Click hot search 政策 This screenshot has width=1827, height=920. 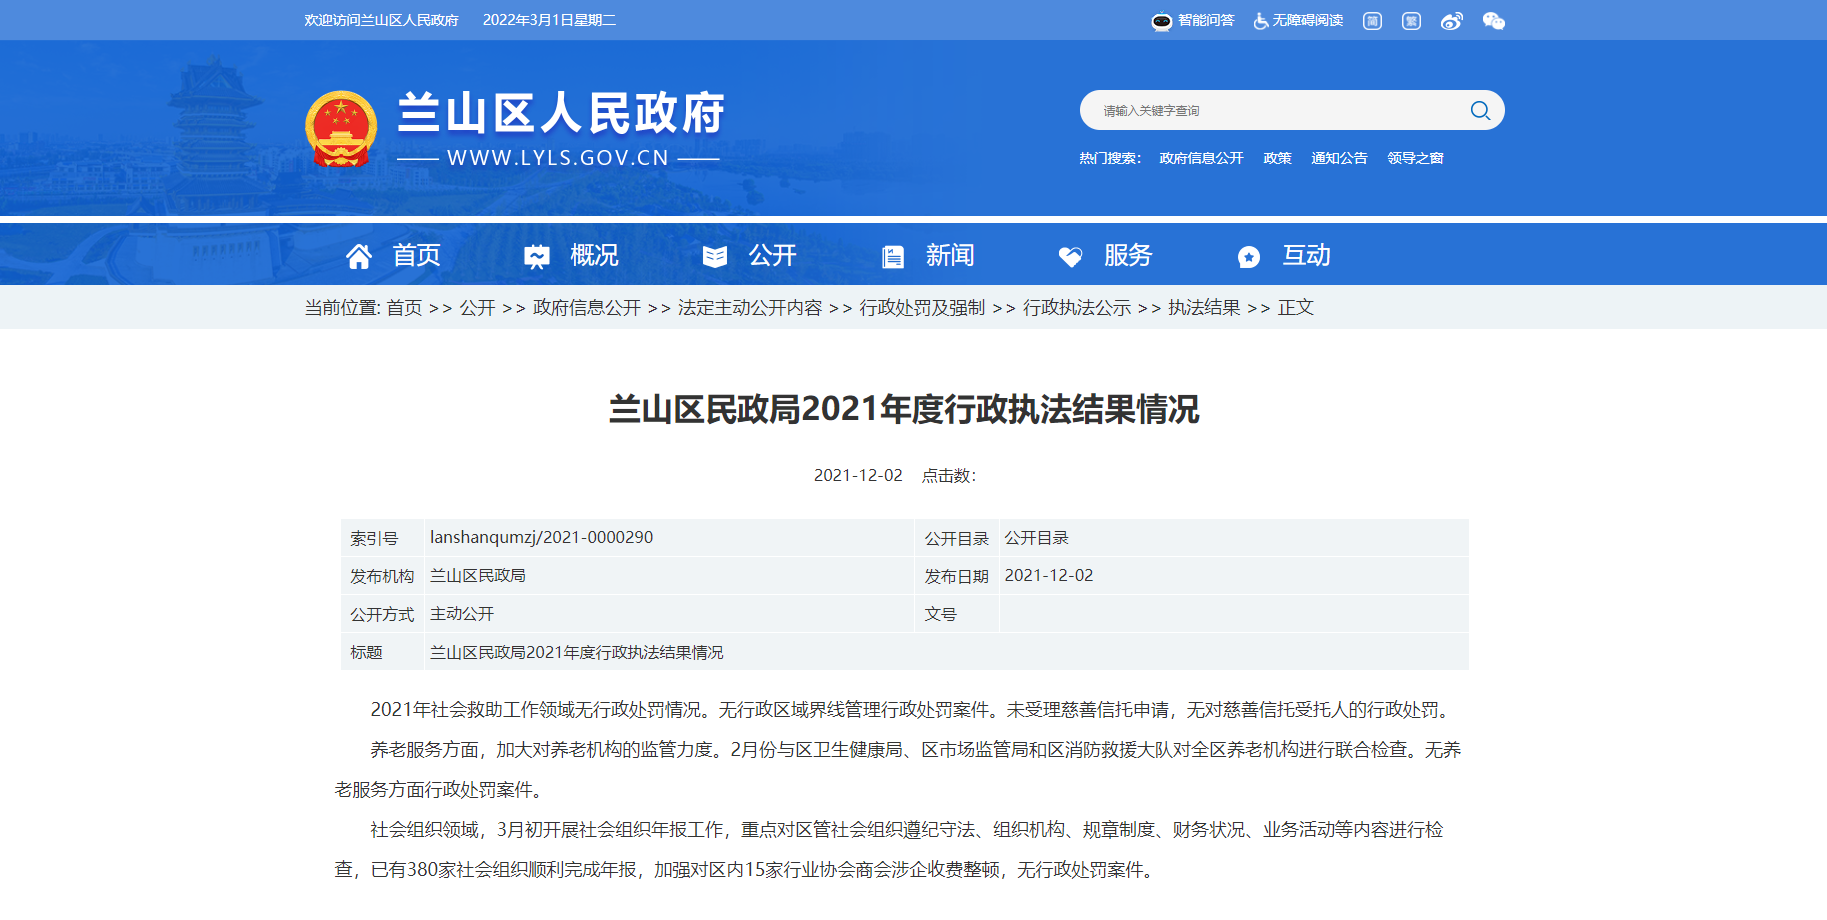1277,158
